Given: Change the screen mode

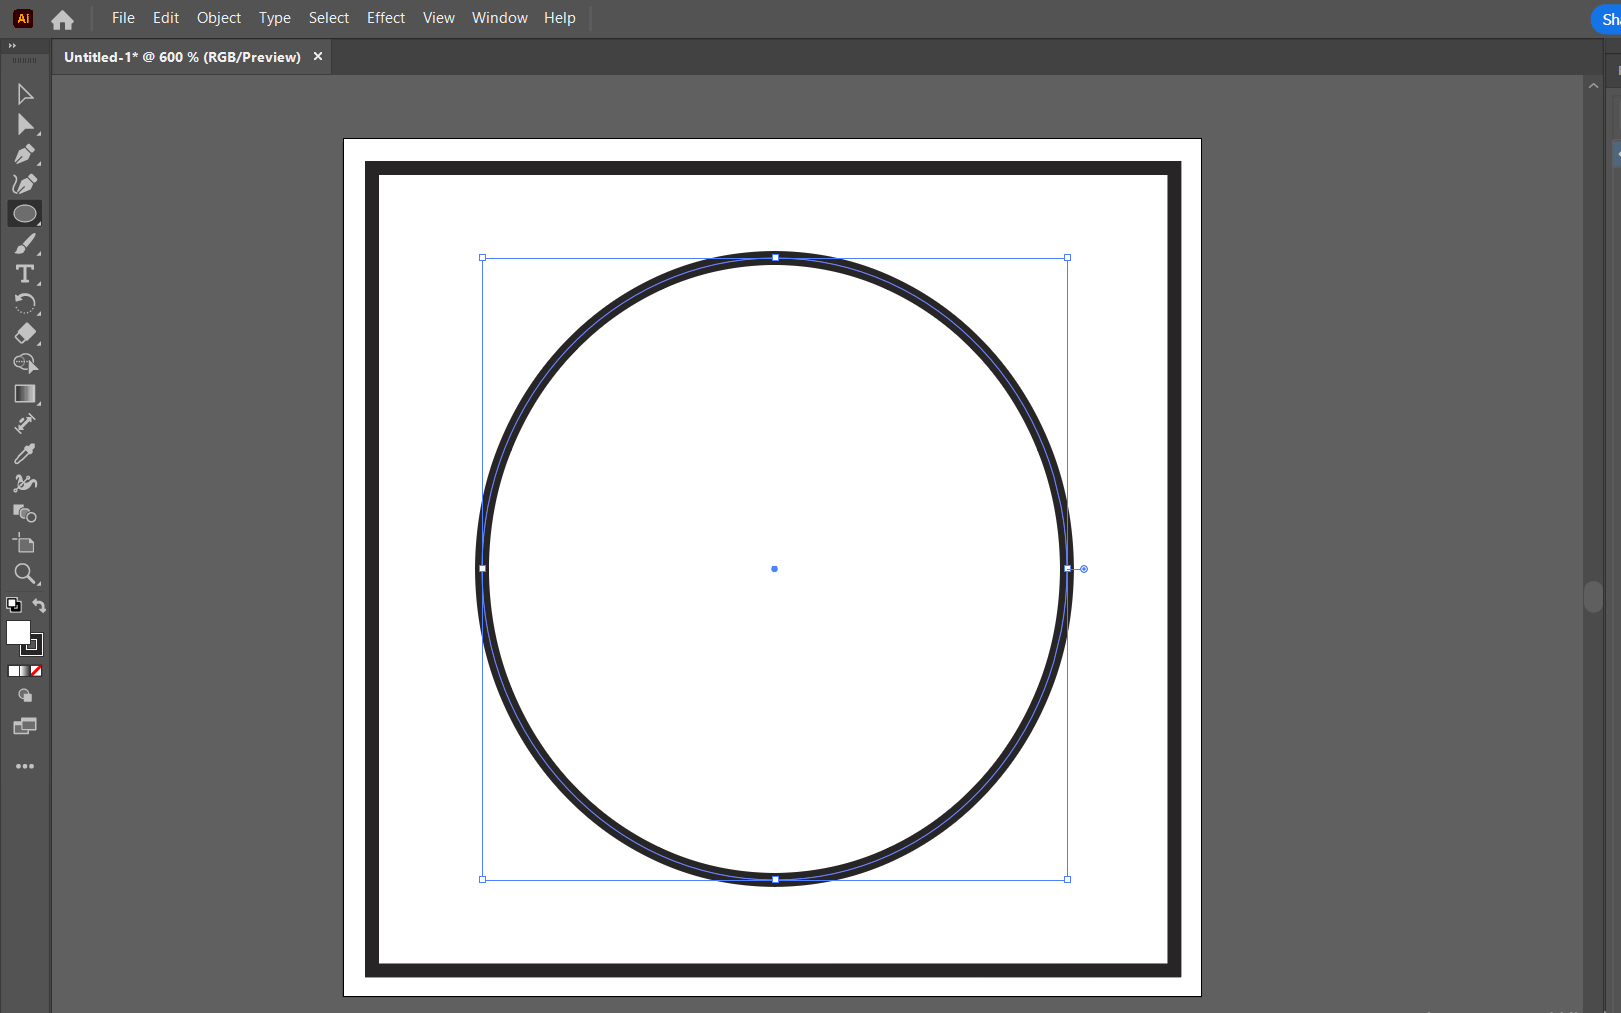Looking at the screenshot, I should point(25,726).
